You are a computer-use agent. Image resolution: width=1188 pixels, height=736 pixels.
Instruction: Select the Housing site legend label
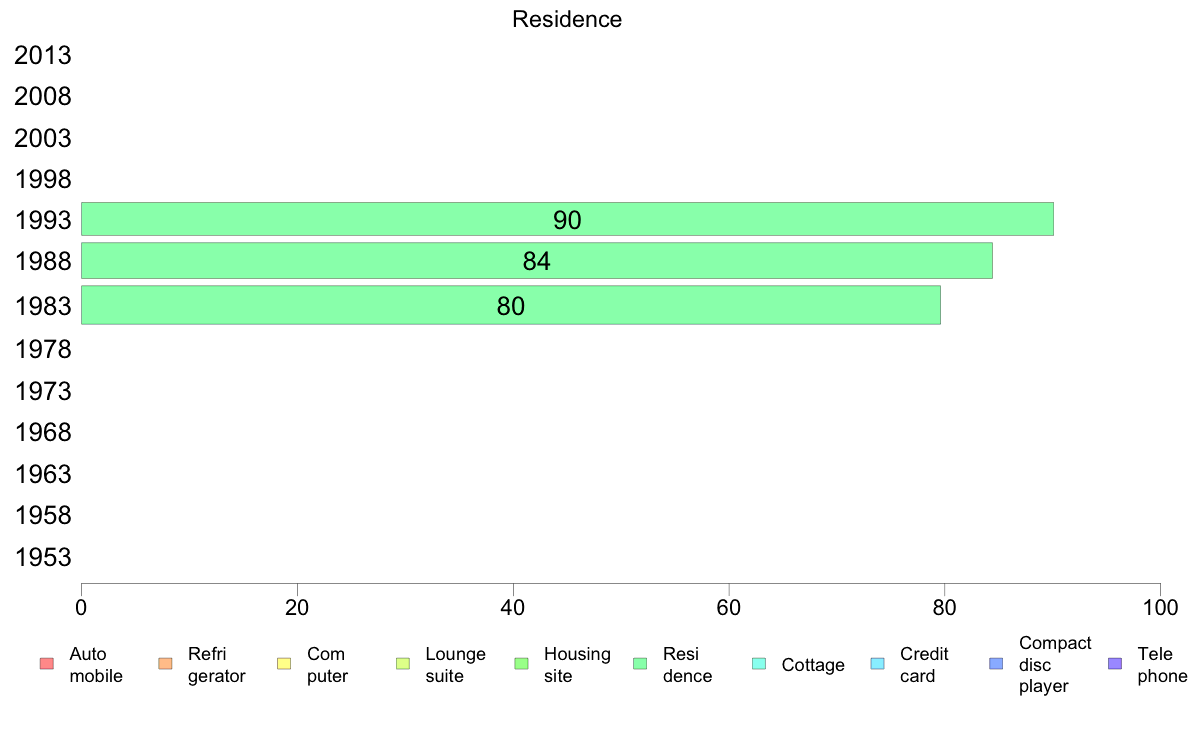click(577, 665)
